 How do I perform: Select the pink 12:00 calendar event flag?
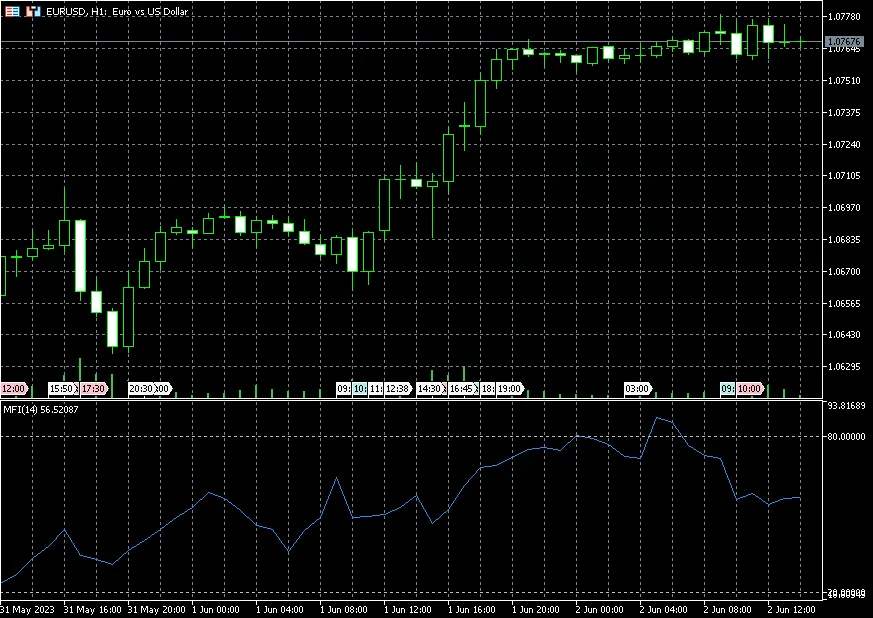[13, 388]
